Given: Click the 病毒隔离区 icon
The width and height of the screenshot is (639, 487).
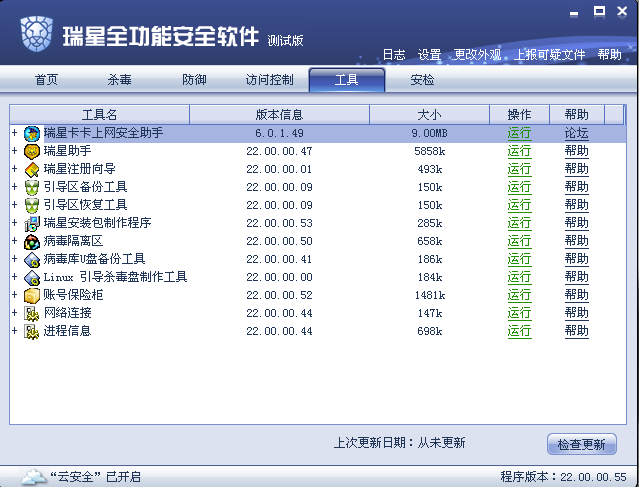Looking at the screenshot, I should tap(32, 241).
